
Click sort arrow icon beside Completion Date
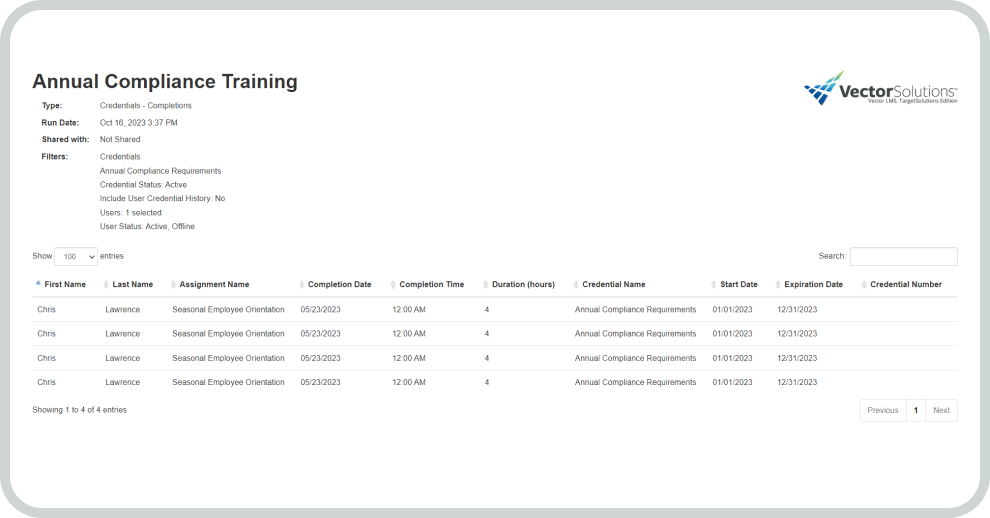302,285
